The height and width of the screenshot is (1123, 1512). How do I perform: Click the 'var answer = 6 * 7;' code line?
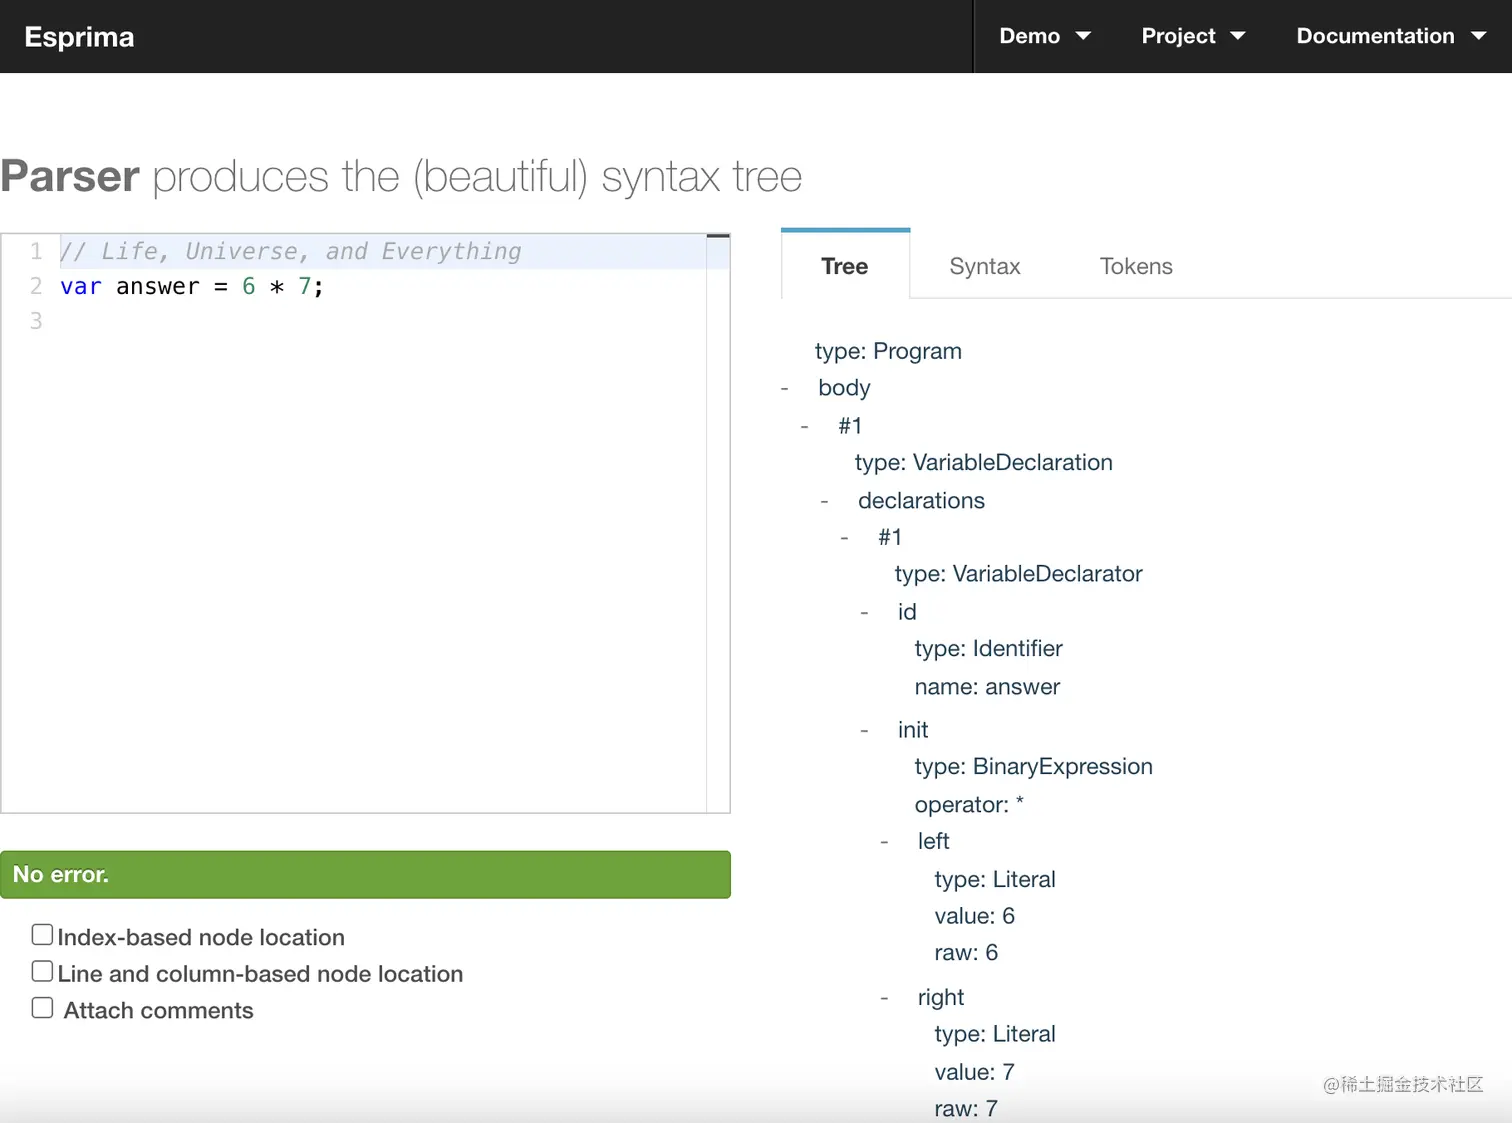(192, 287)
